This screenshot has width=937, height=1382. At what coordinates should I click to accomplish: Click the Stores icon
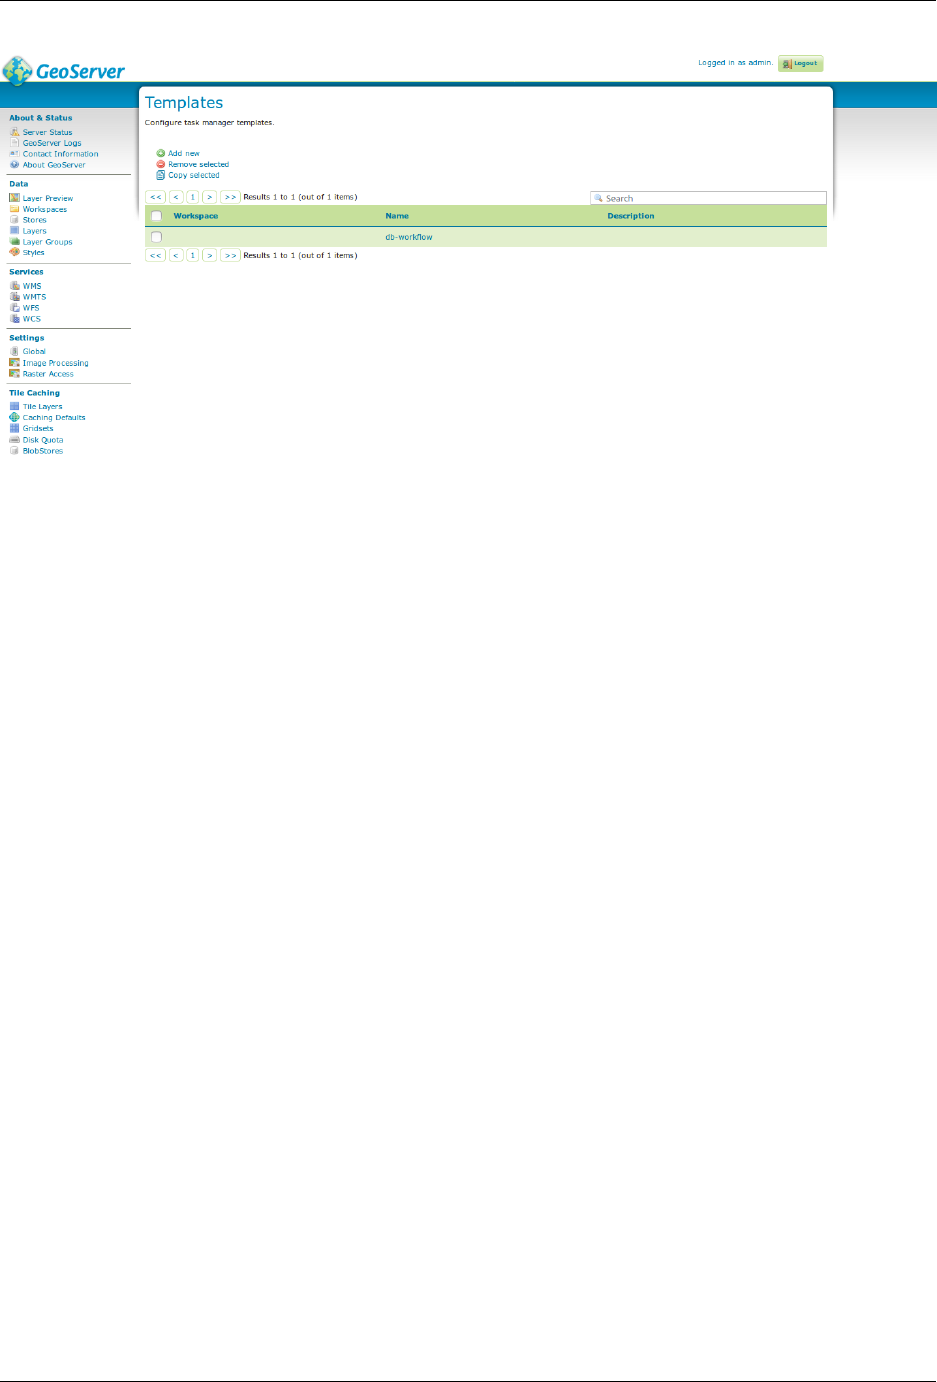tap(15, 220)
